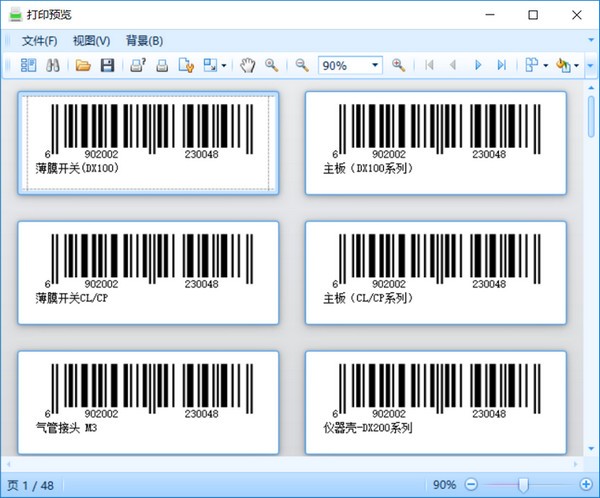Click status bar zoom out minus button

471,485
